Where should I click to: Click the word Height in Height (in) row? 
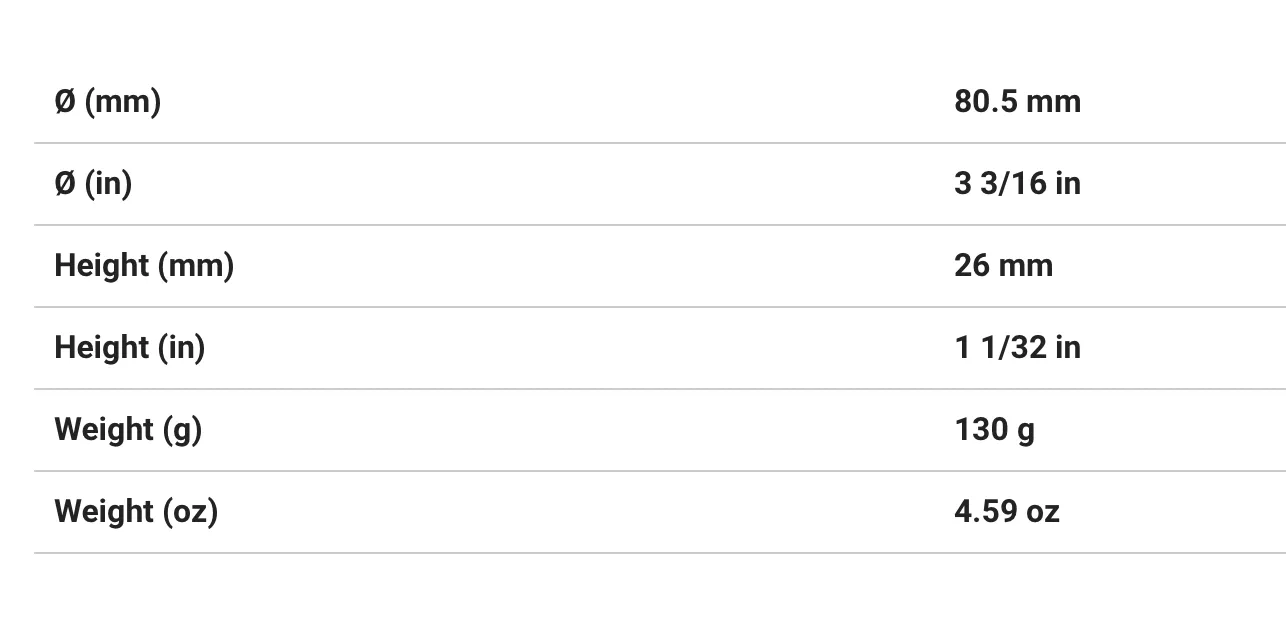coord(100,348)
